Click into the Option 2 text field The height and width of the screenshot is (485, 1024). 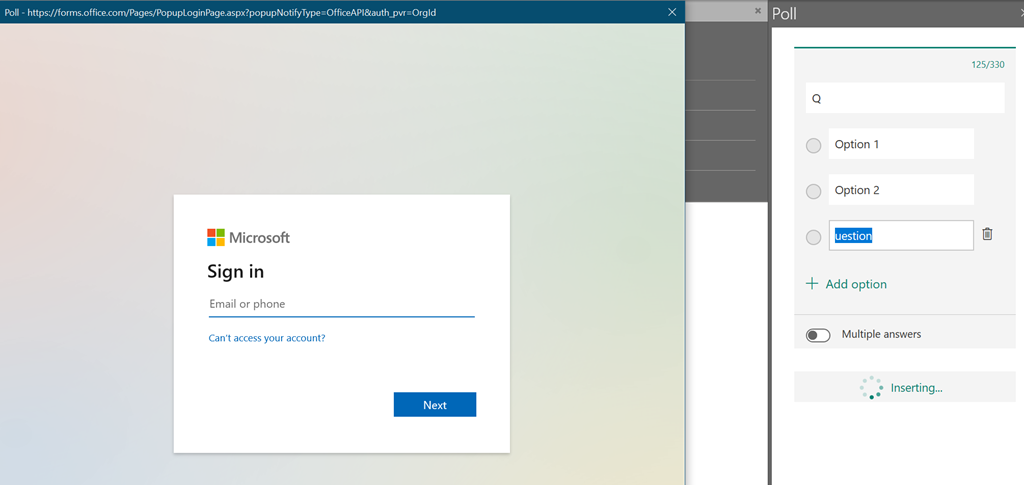(x=900, y=190)
